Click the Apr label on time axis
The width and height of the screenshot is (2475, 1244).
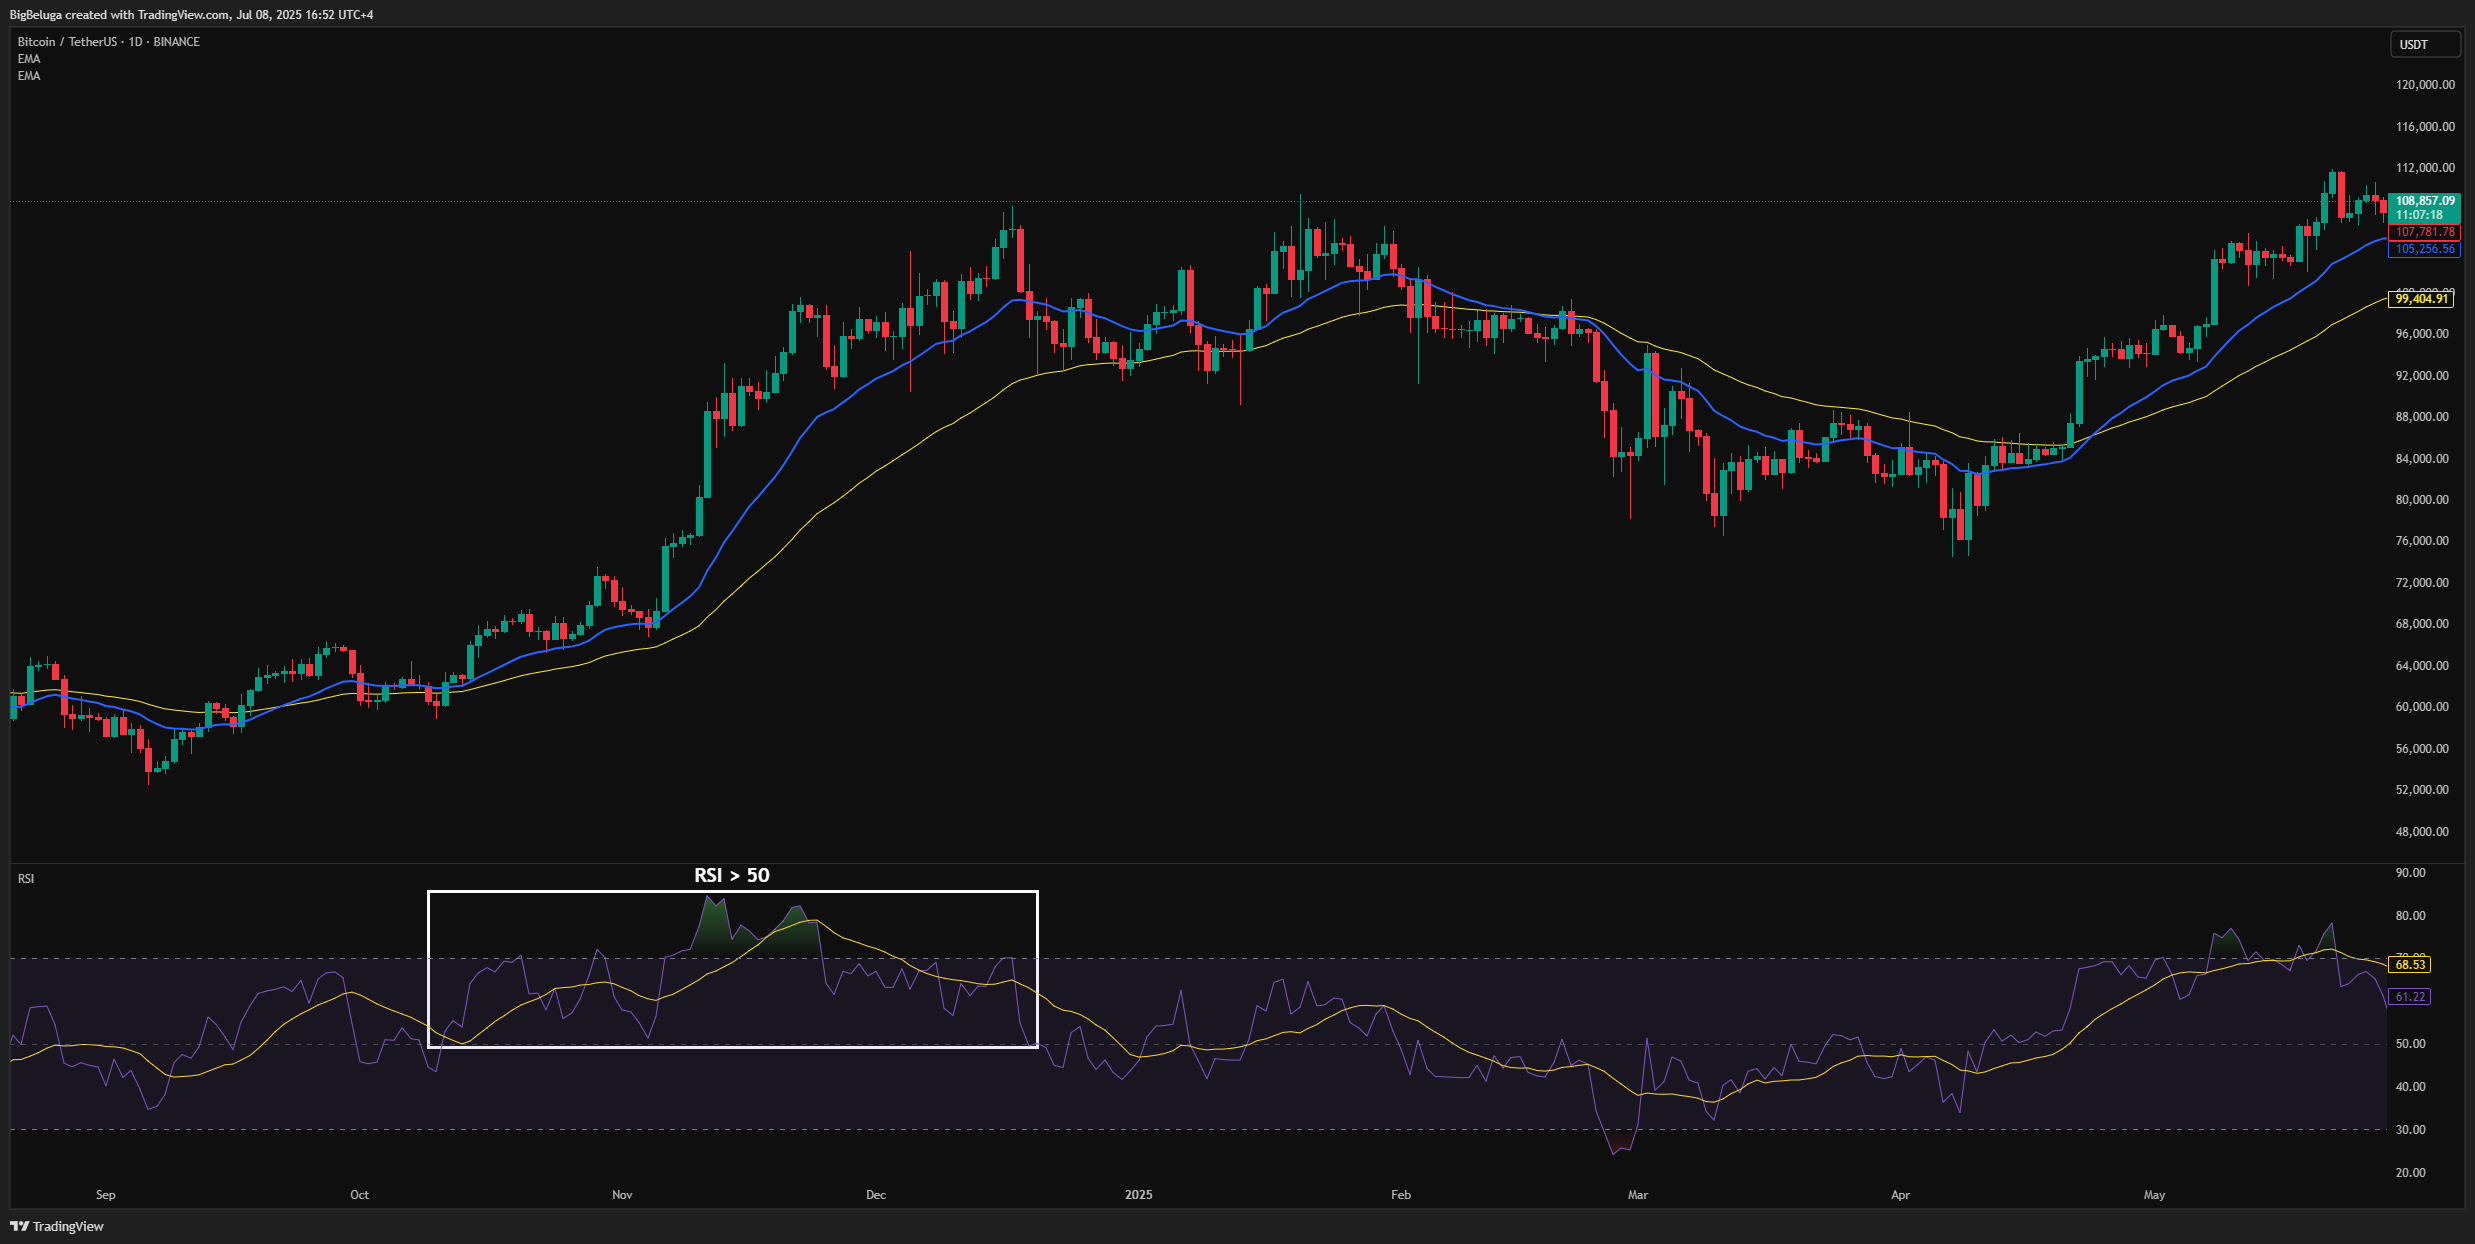tap(1901, 1195)
